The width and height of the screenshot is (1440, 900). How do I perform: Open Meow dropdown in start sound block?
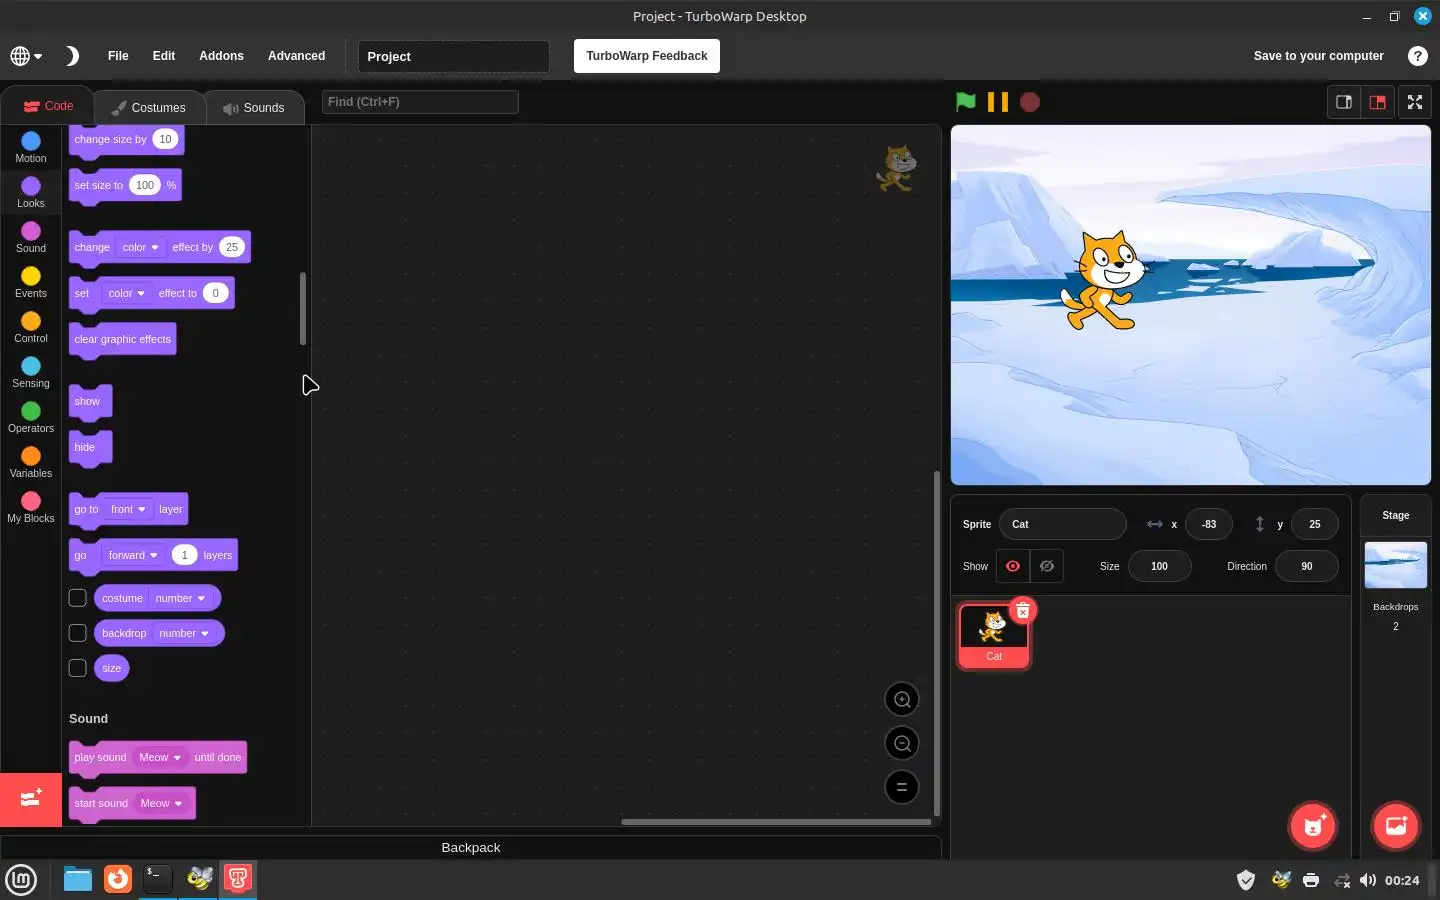pyautogui.click(x=162, y=803)
